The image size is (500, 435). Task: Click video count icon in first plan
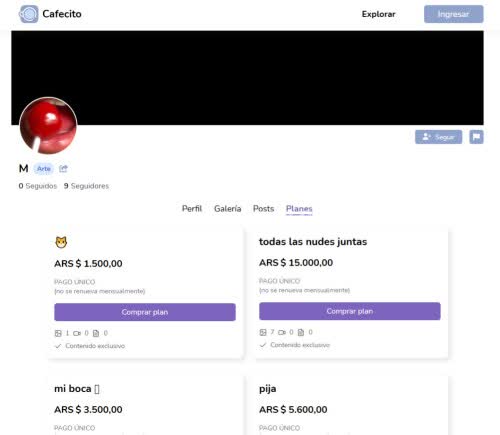tap(77, 333)
